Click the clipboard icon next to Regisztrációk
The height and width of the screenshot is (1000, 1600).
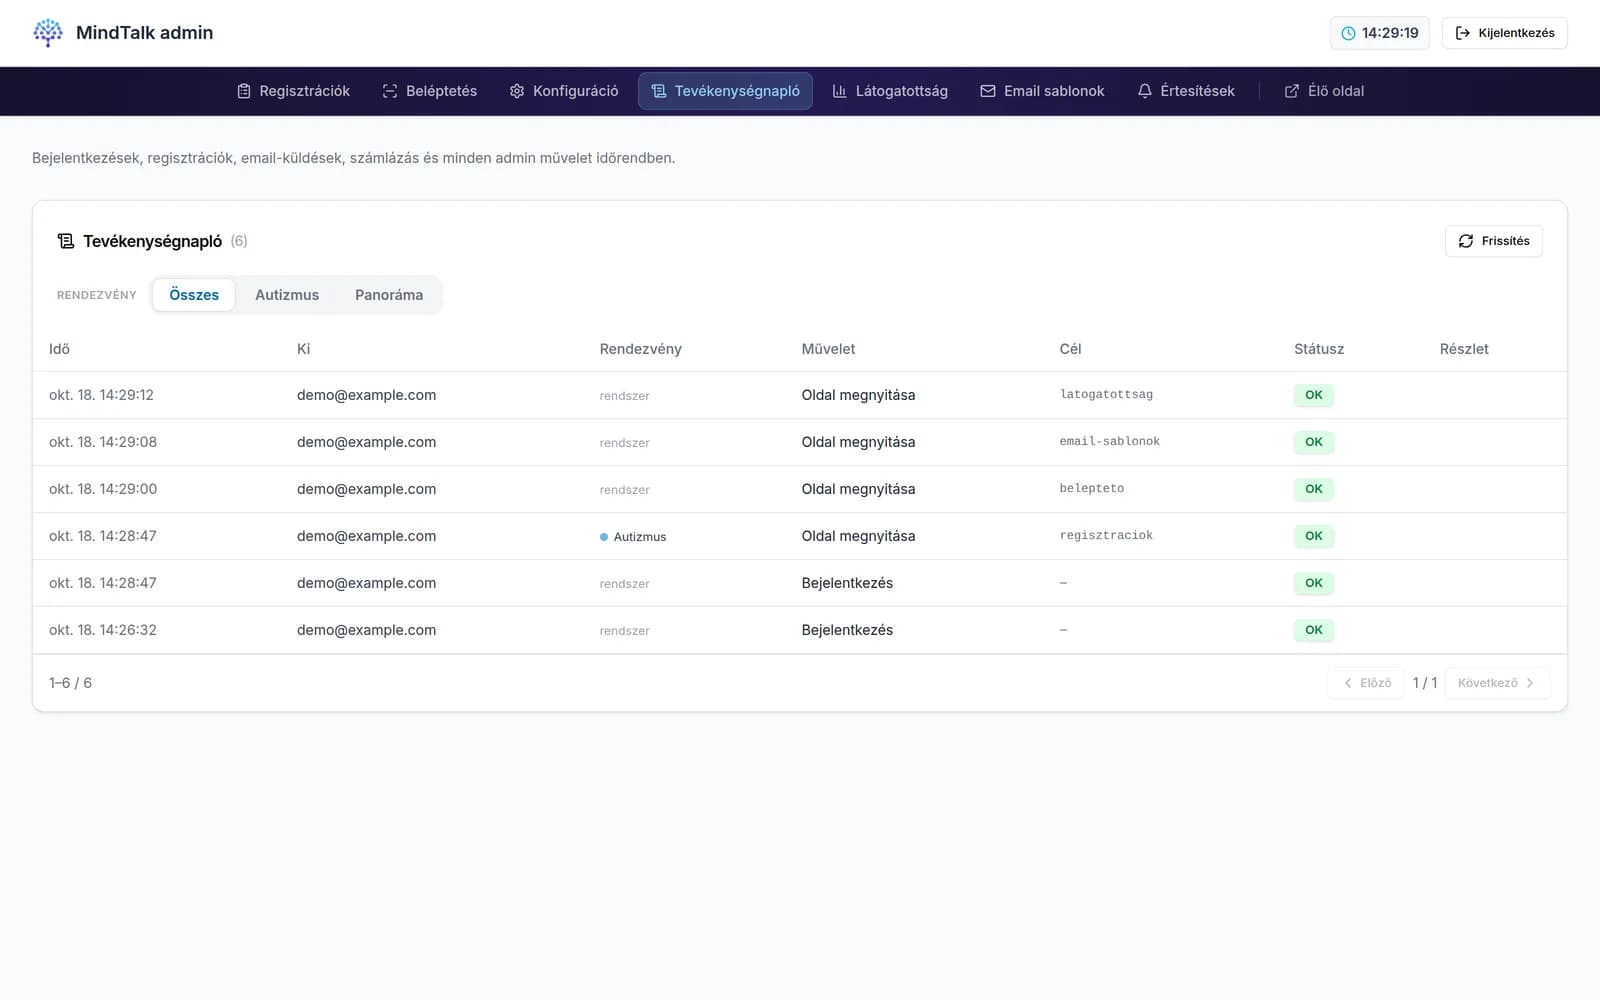tap(244, 91)
